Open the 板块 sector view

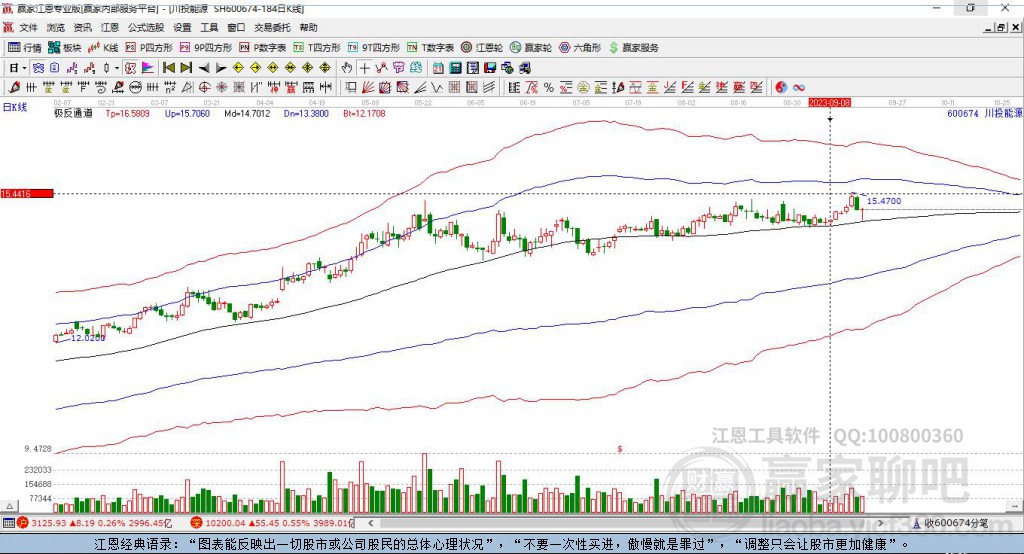coord(64,48)
